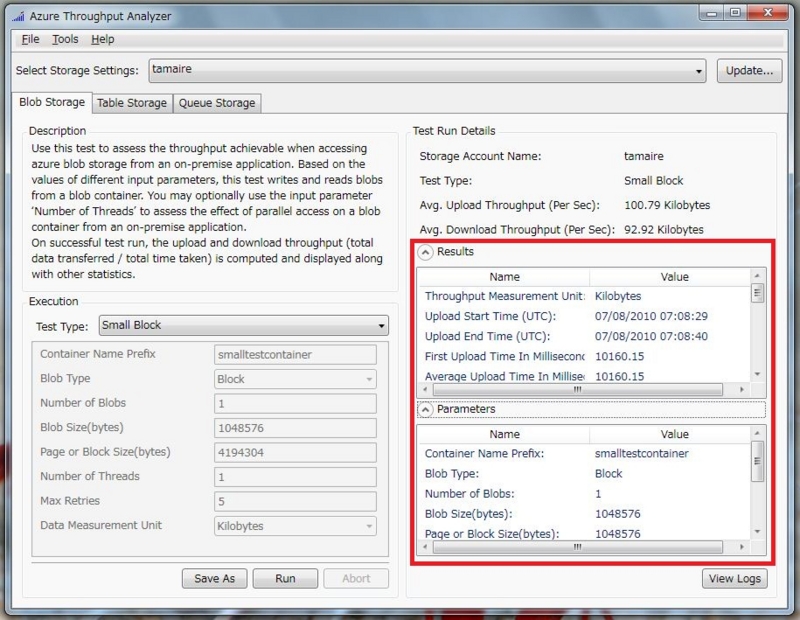This screenshot has height=620, width=800.
Task: Click the Abort button
Action: [356, 579]
